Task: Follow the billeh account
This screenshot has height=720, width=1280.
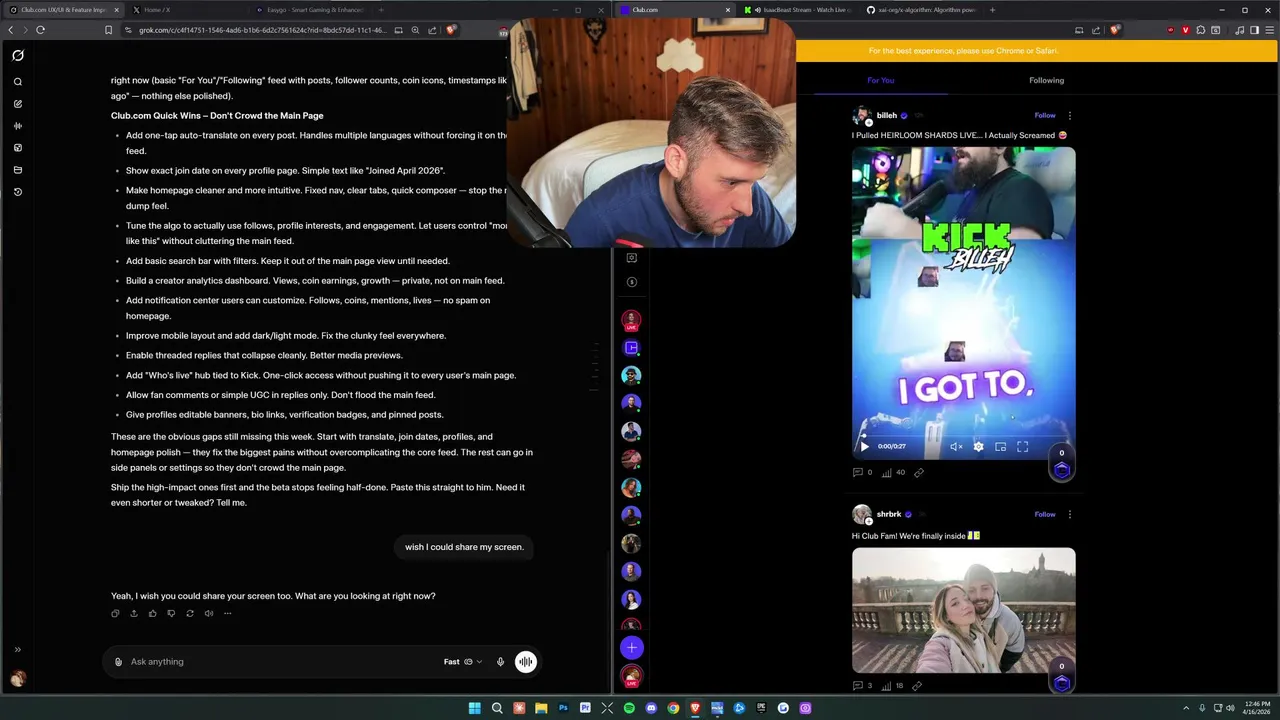Action: click(x=1045, y=115)
